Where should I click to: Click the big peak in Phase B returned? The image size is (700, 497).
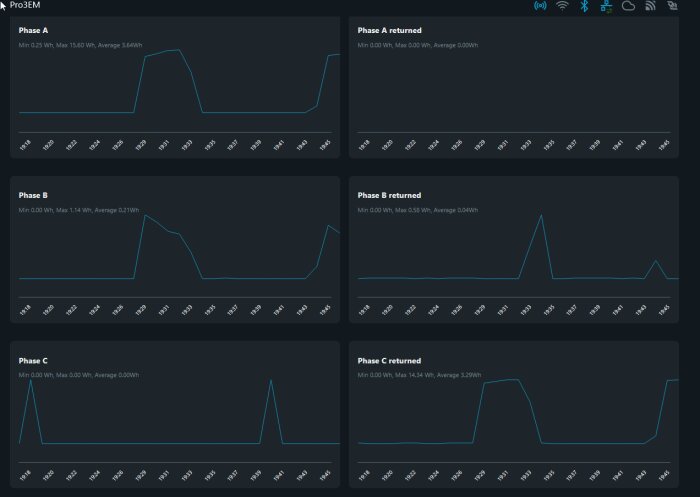[541, 216]
